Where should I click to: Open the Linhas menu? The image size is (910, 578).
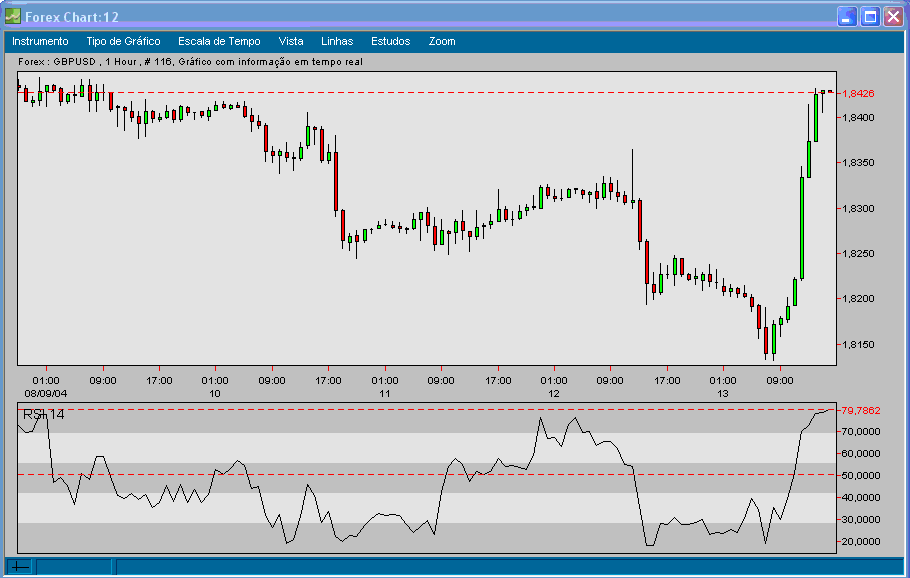[337, 41]
